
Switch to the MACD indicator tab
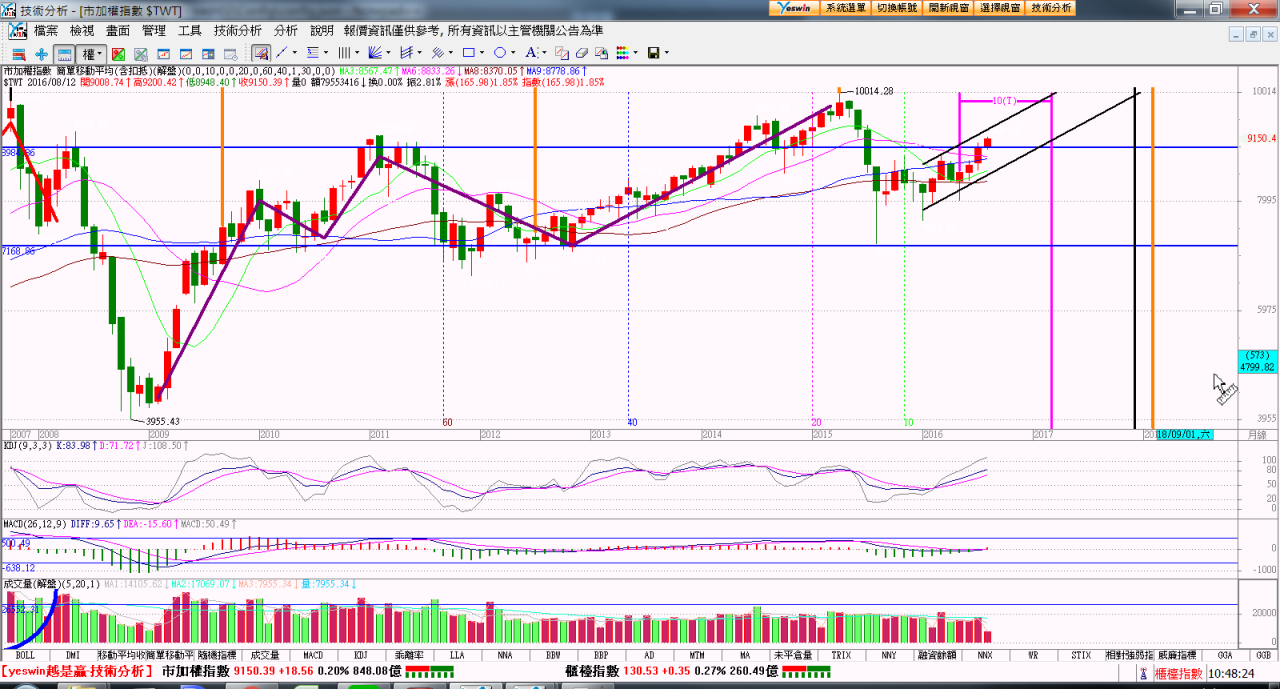[x=311, y=655]
